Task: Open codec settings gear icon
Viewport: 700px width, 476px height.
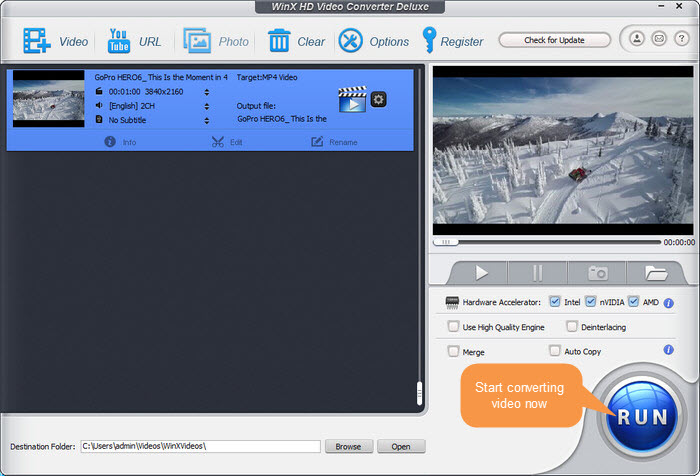Action: 379,99
